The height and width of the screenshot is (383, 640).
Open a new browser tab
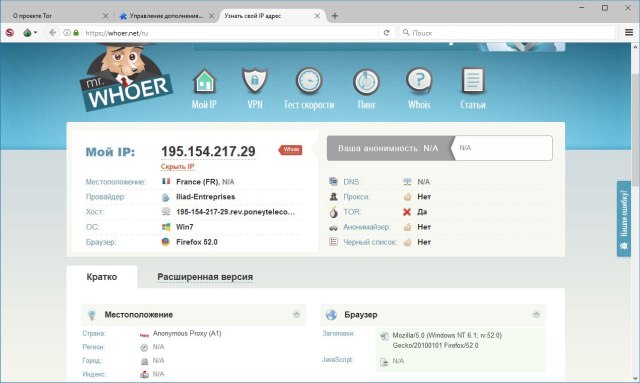click(x=335, y=16)
